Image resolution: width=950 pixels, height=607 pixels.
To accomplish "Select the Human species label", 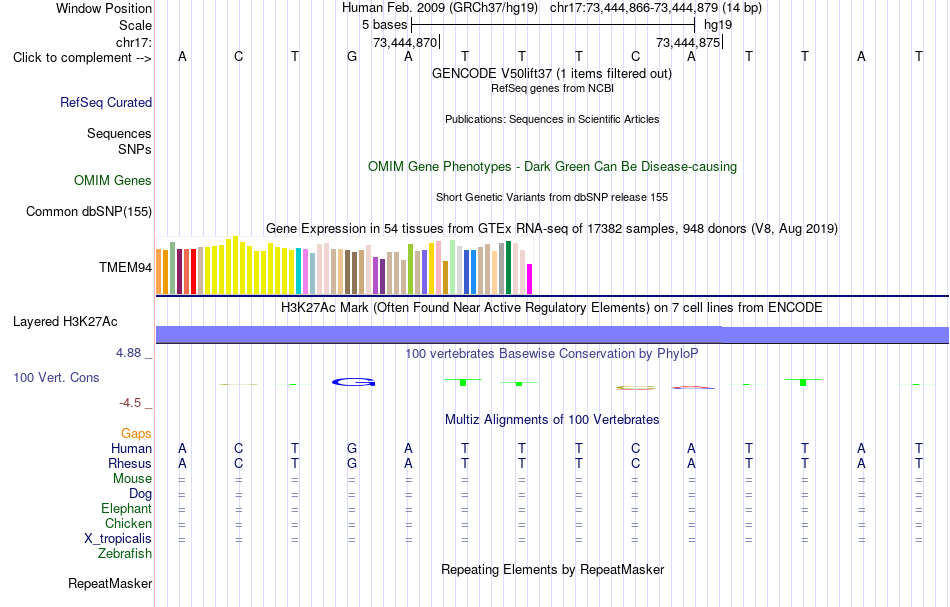I will pos(131,448).
